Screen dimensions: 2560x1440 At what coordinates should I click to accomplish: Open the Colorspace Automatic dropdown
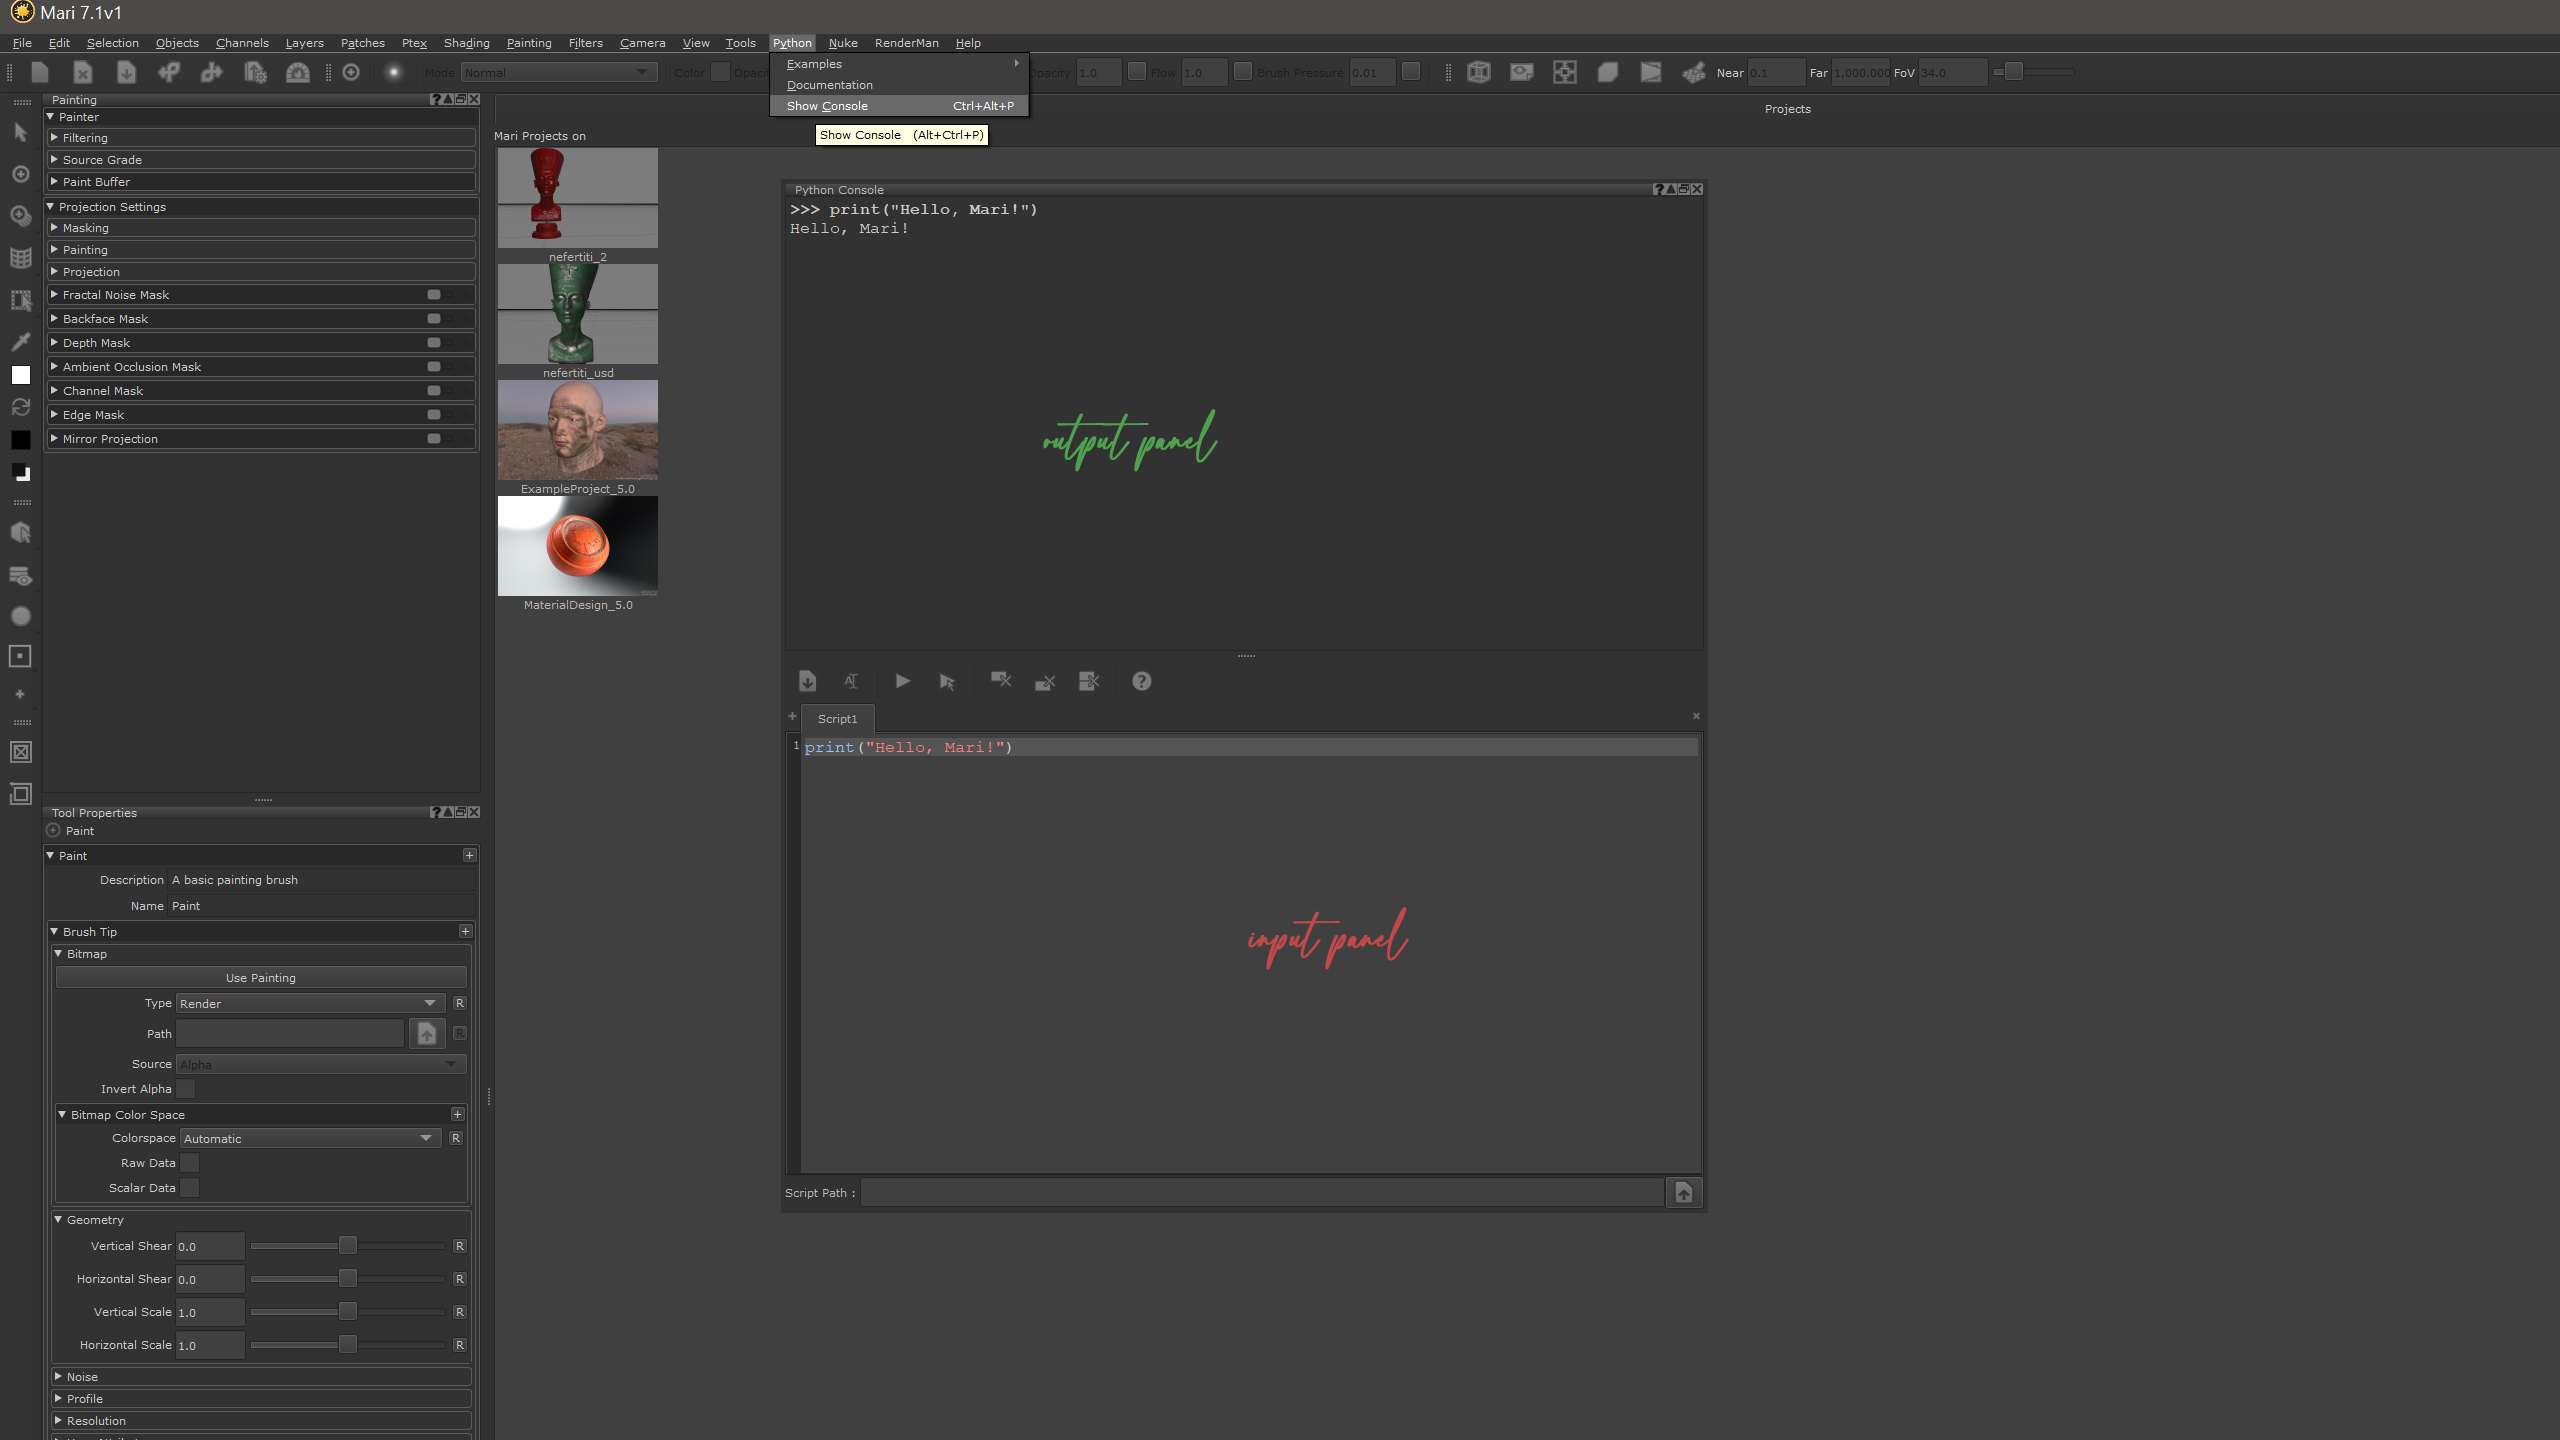pos(310,1138)
